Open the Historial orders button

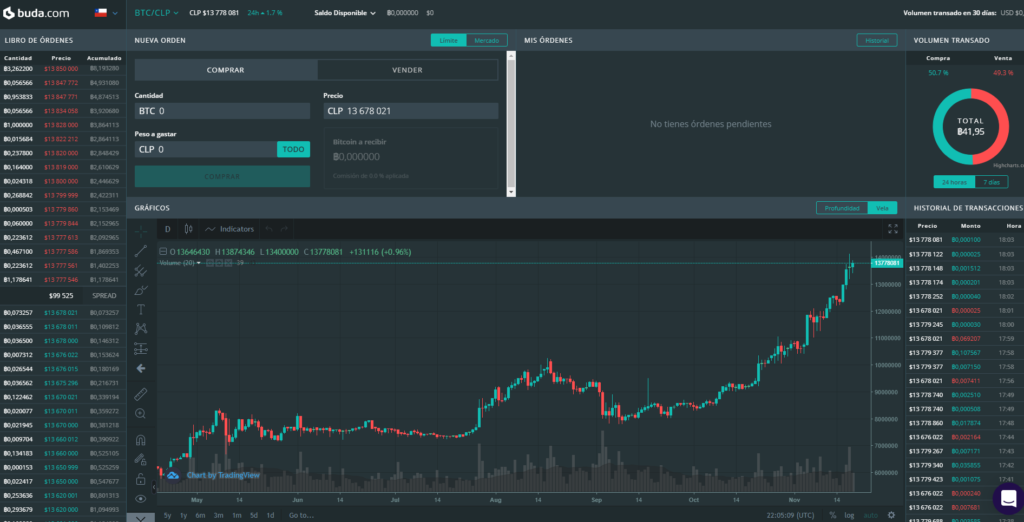point(876,40)
